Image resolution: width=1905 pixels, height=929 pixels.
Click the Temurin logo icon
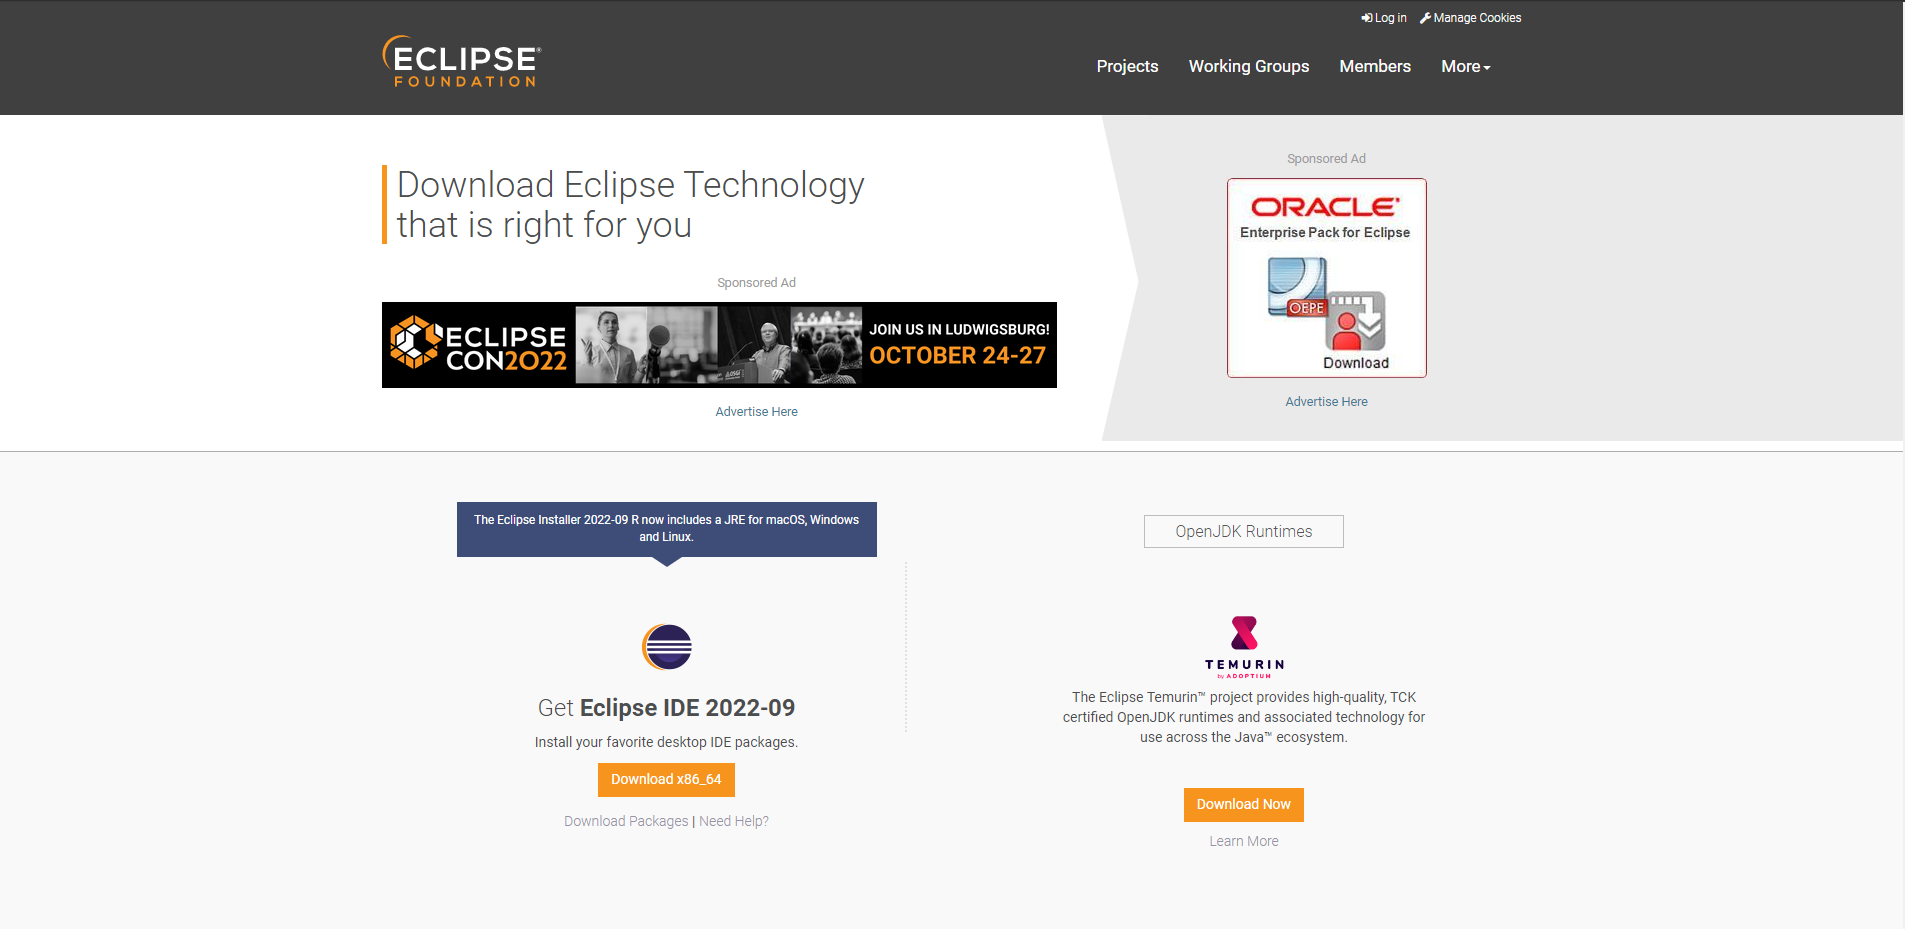click(x=1244, y=646)
